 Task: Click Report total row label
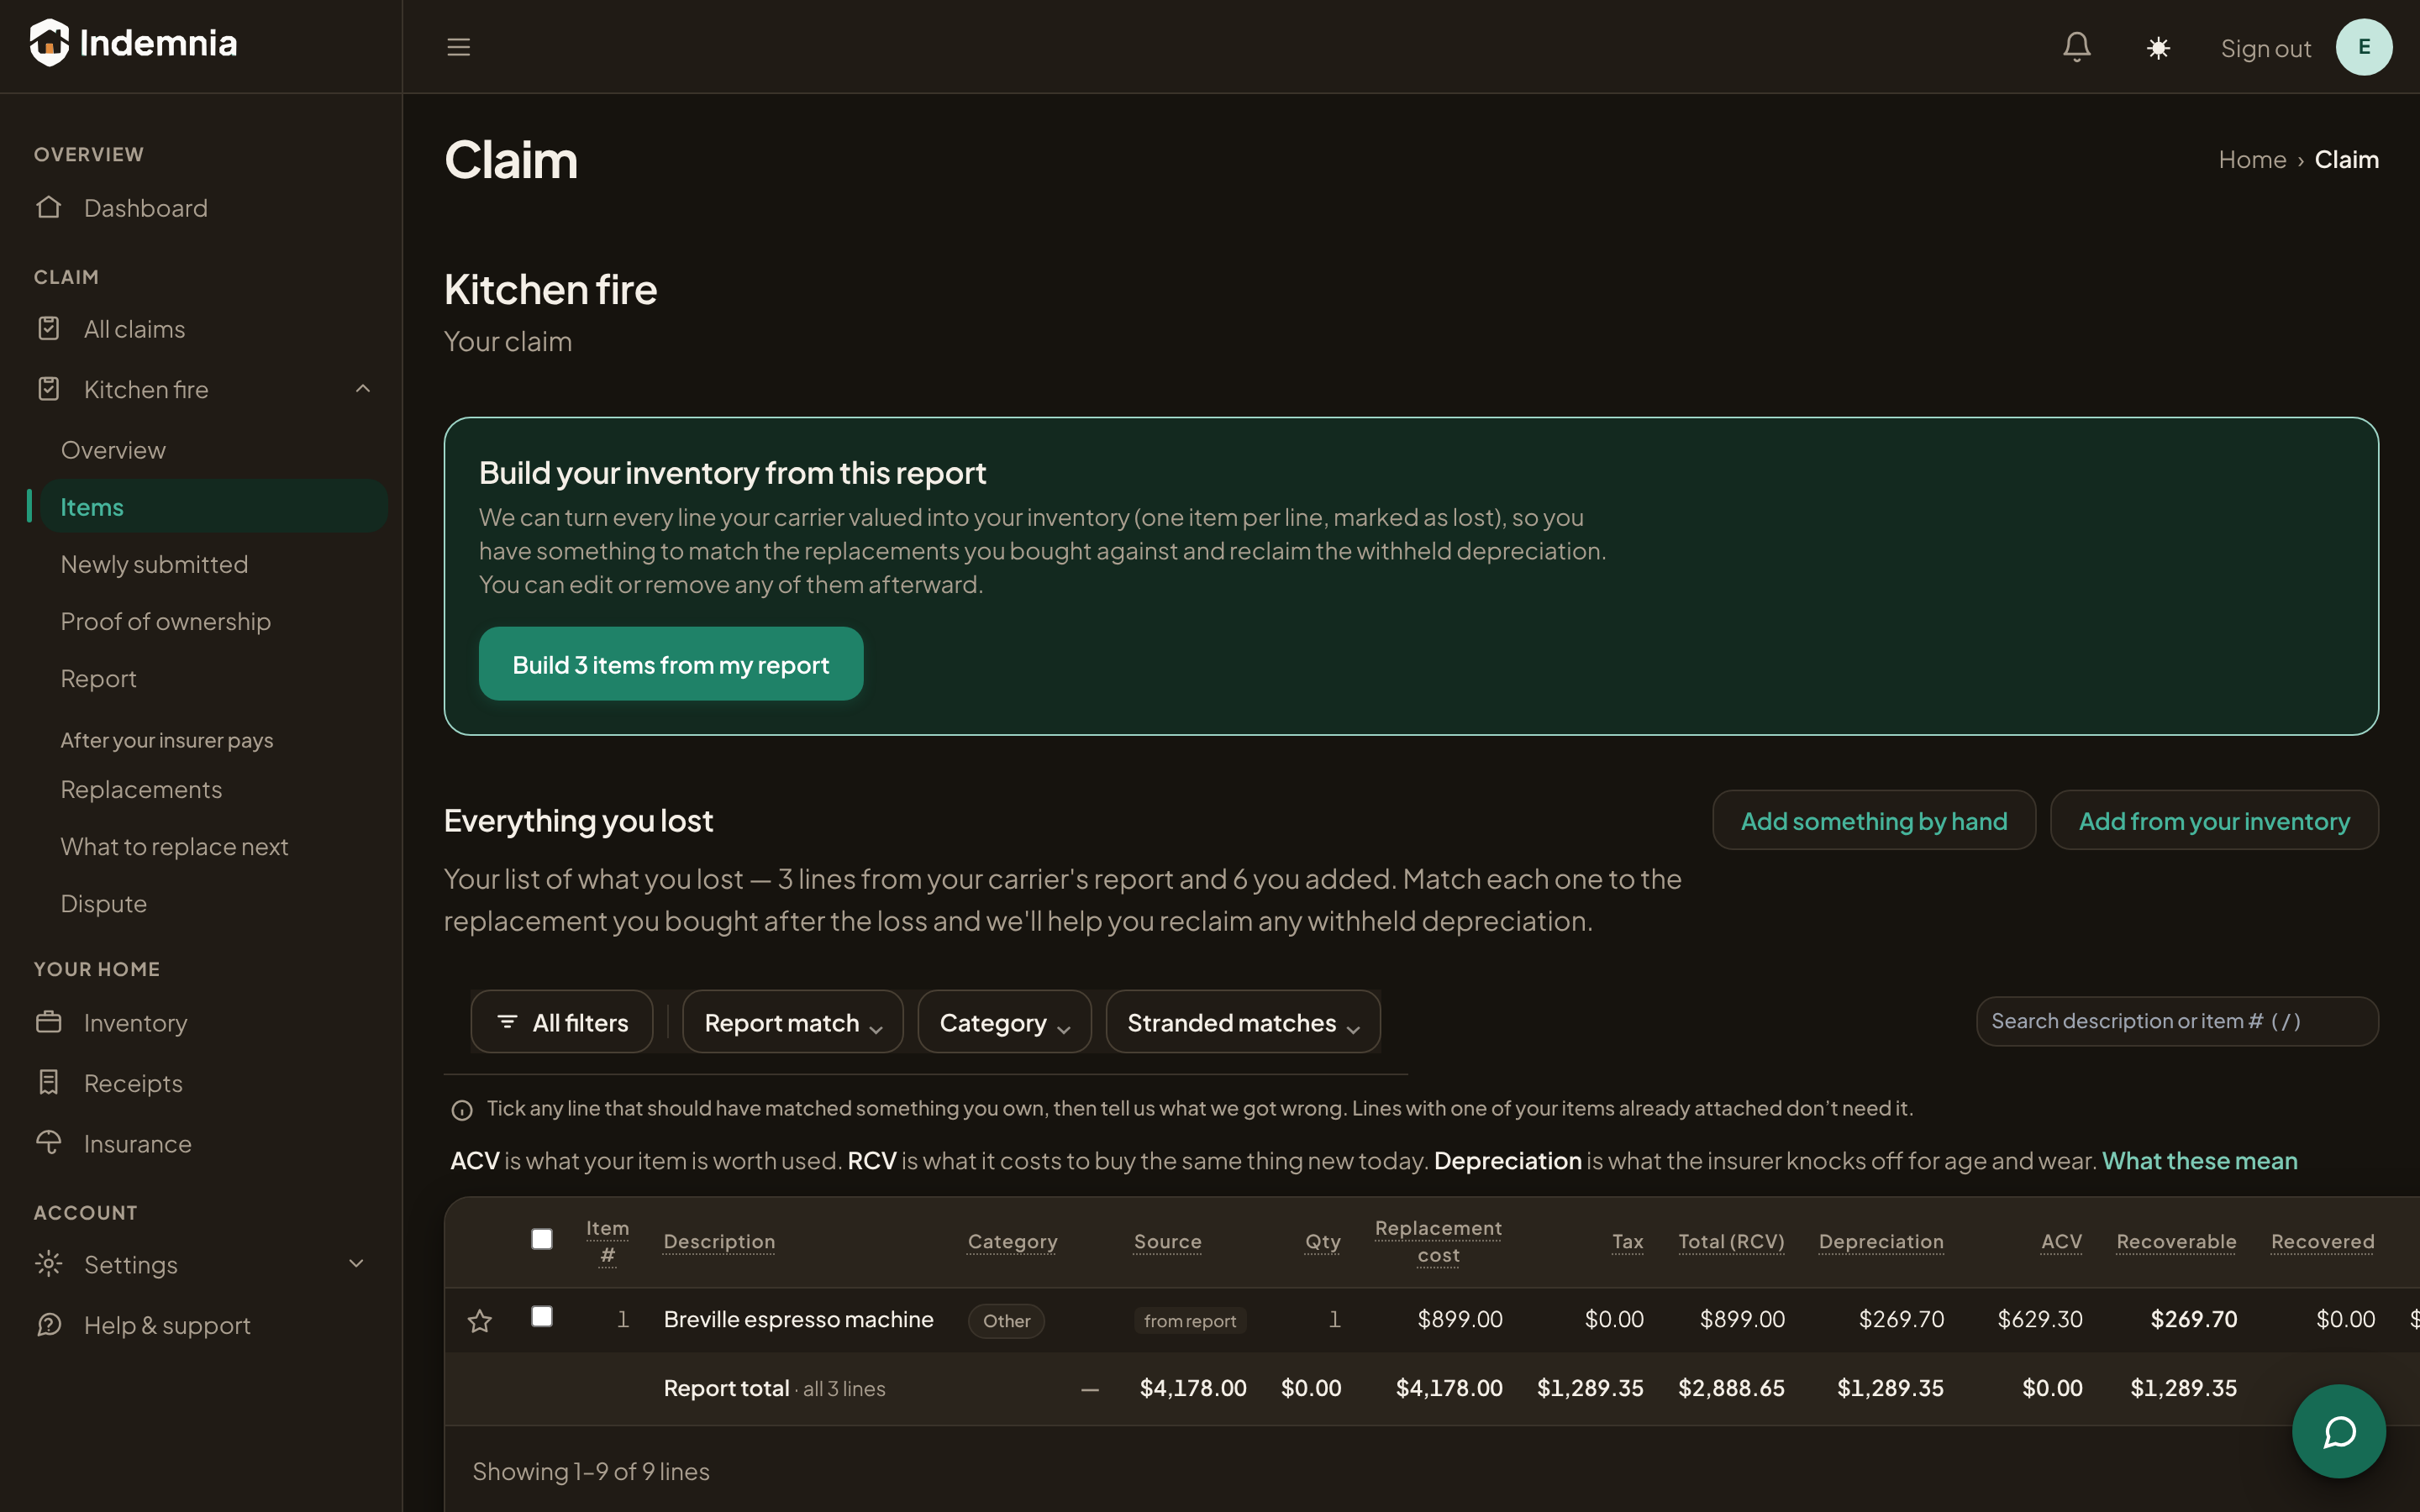click(x=726, y=1388)
